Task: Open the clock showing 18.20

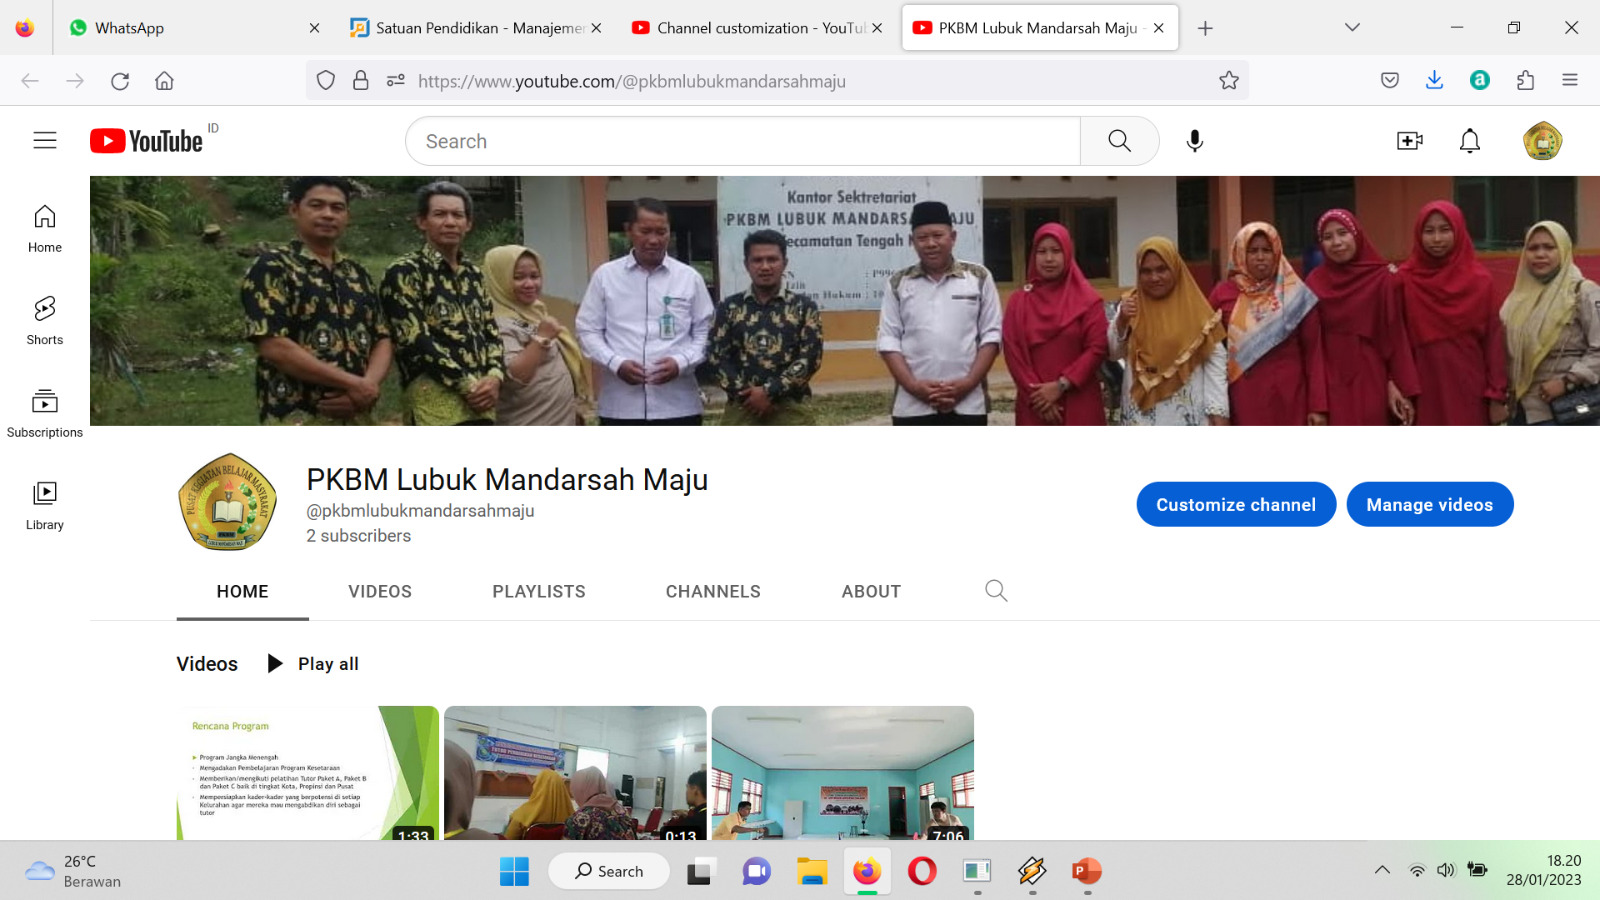Action: 1544,870
